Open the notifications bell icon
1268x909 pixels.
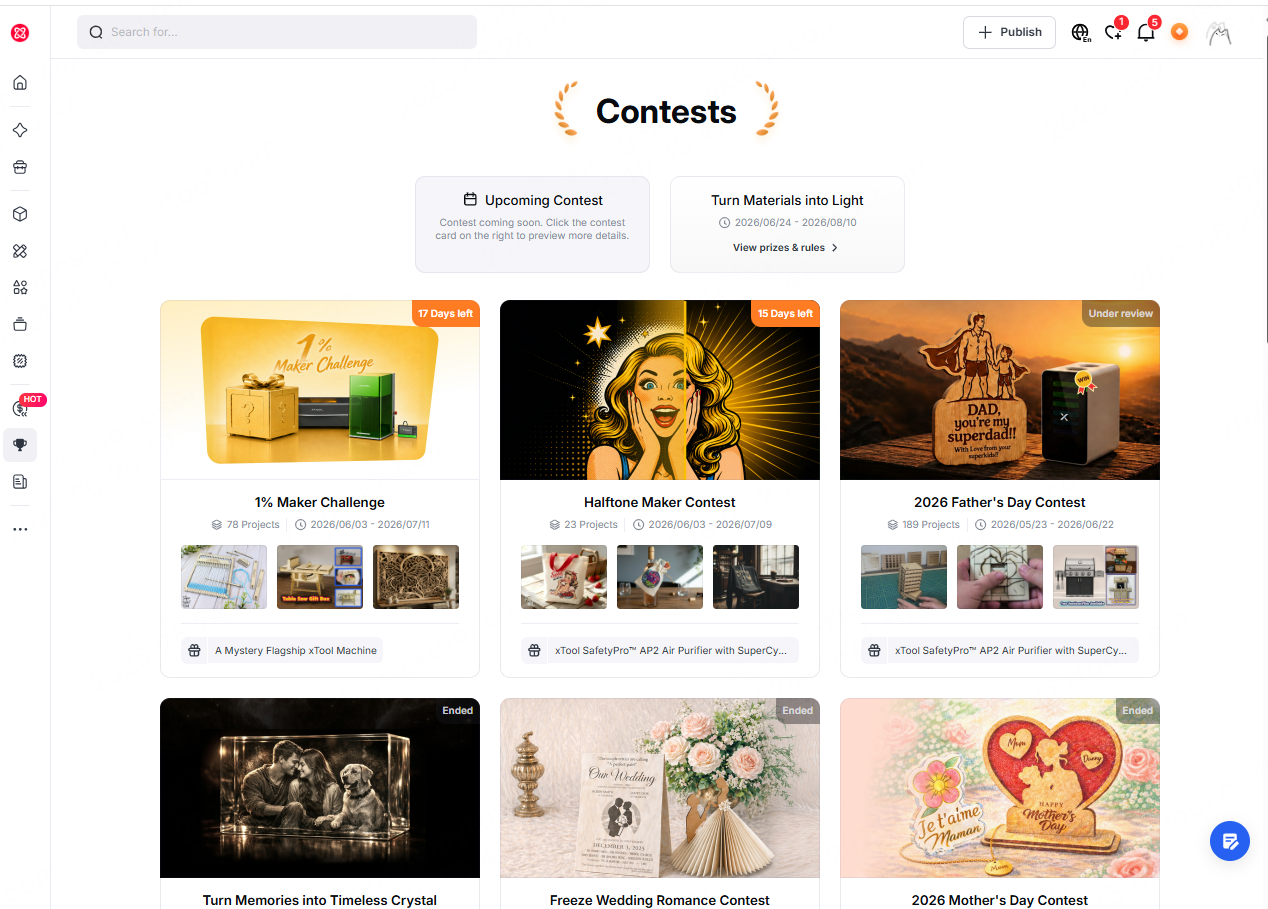tap(1146, 32)
